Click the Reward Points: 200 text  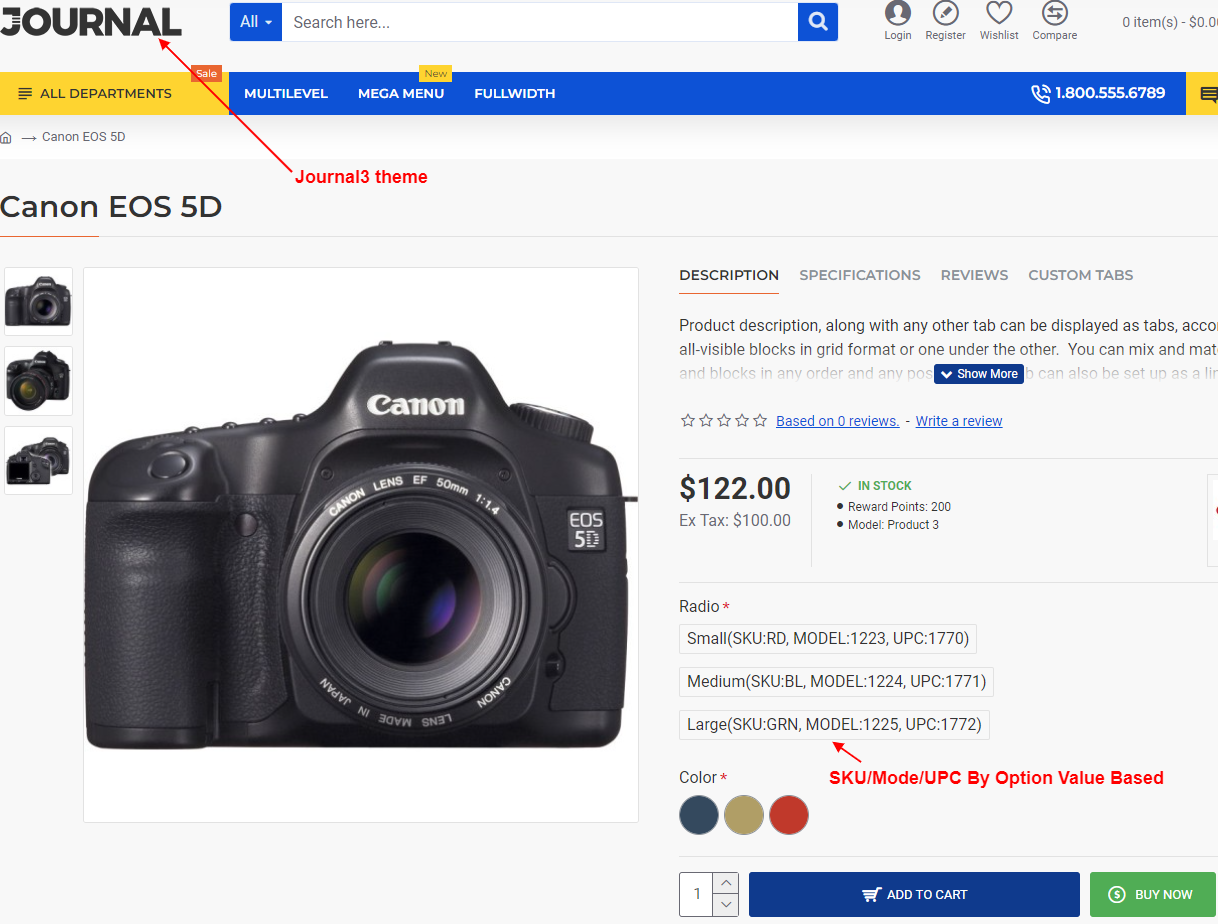pos(899,507)
